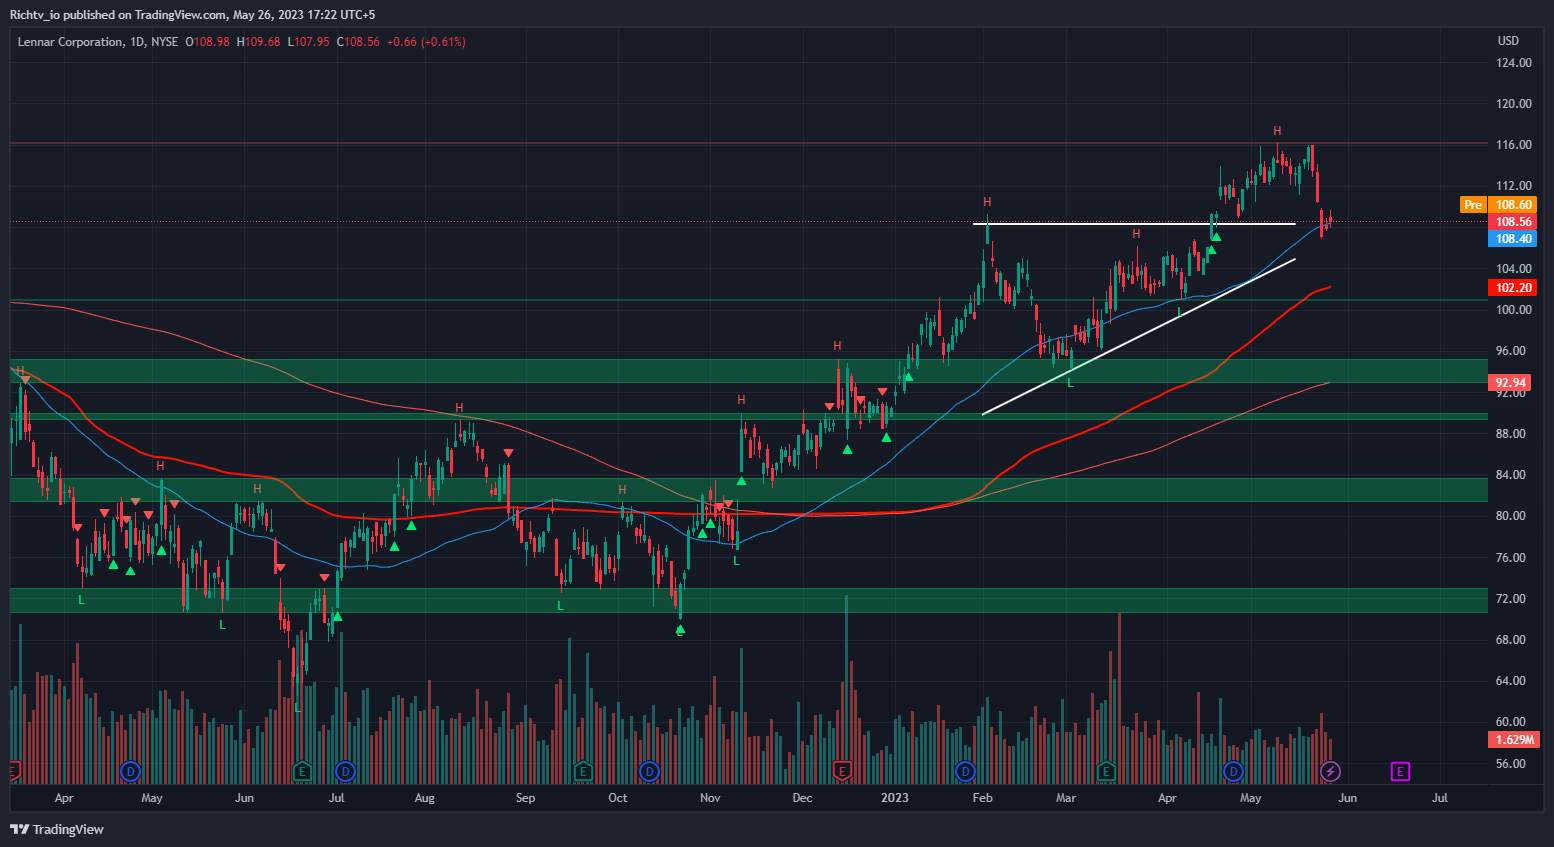Click the 124.00 price axis label
This screenshot has width=1554, height=847.
tap(1514, 63)
